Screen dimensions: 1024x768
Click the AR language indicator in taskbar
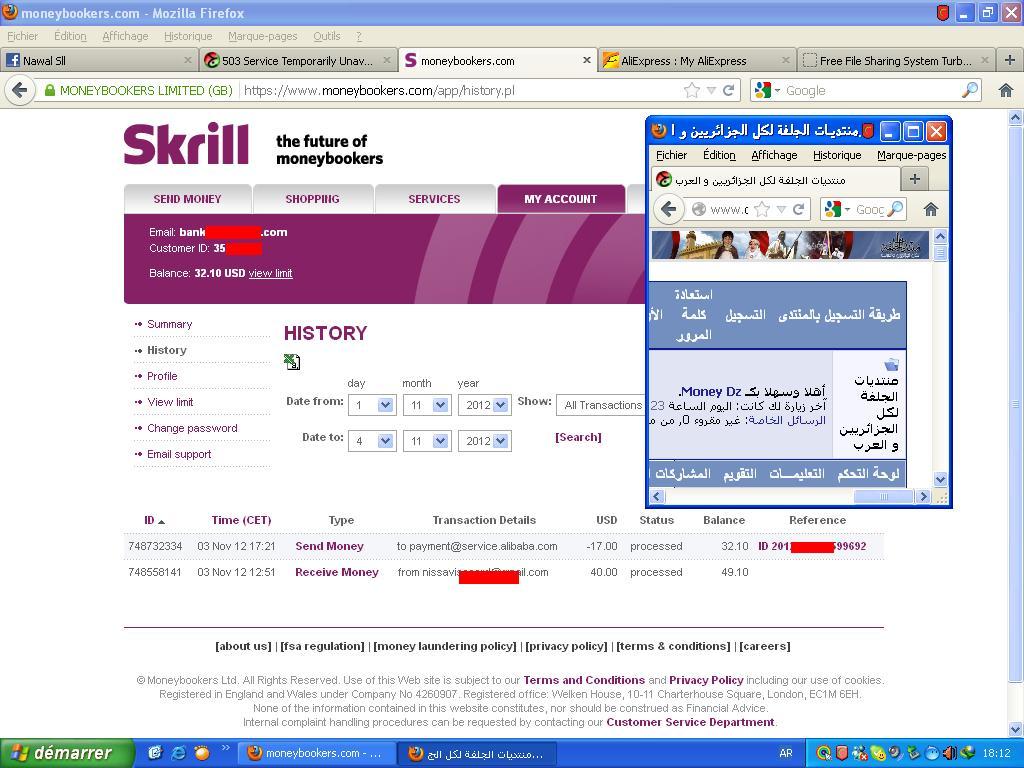pos(786,753)
